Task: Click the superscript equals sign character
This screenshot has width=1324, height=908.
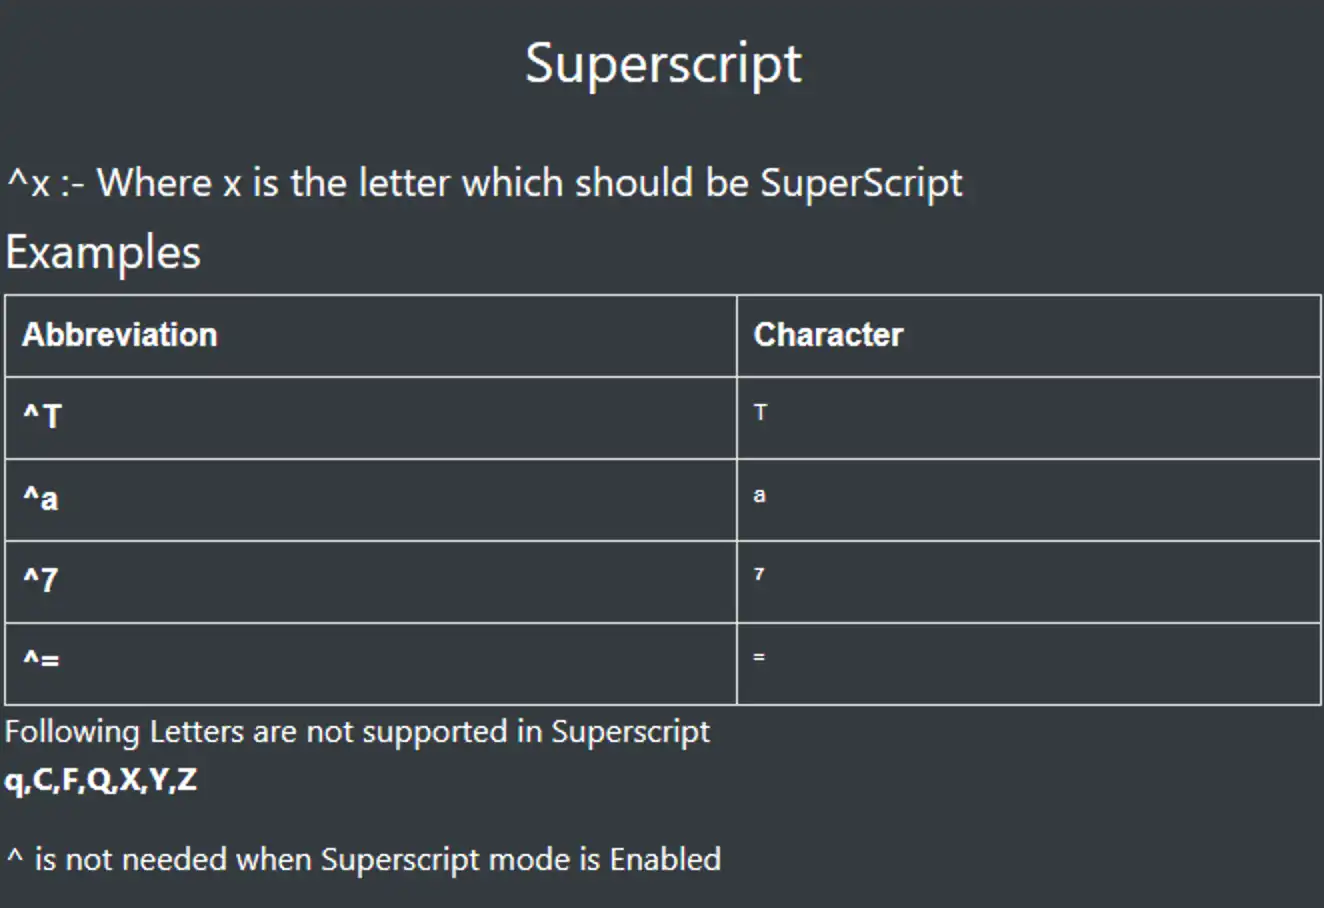Action: [759, 657]
